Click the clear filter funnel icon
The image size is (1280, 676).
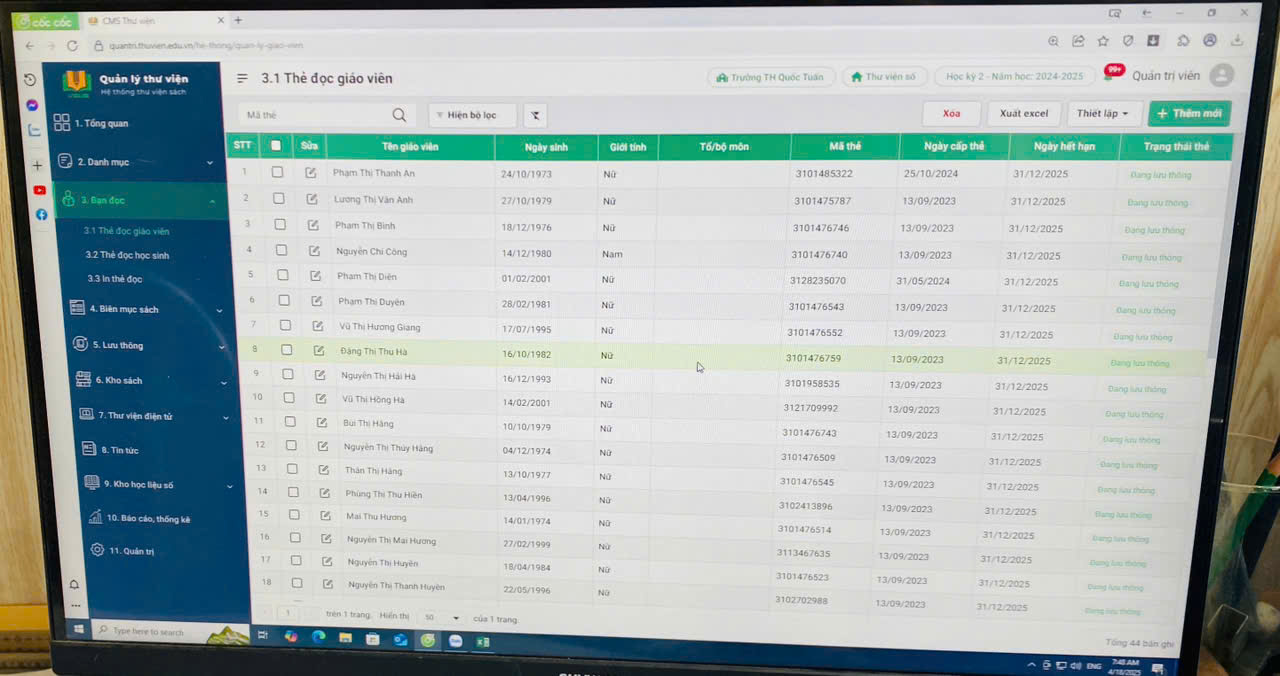click(x=535, y=116)
